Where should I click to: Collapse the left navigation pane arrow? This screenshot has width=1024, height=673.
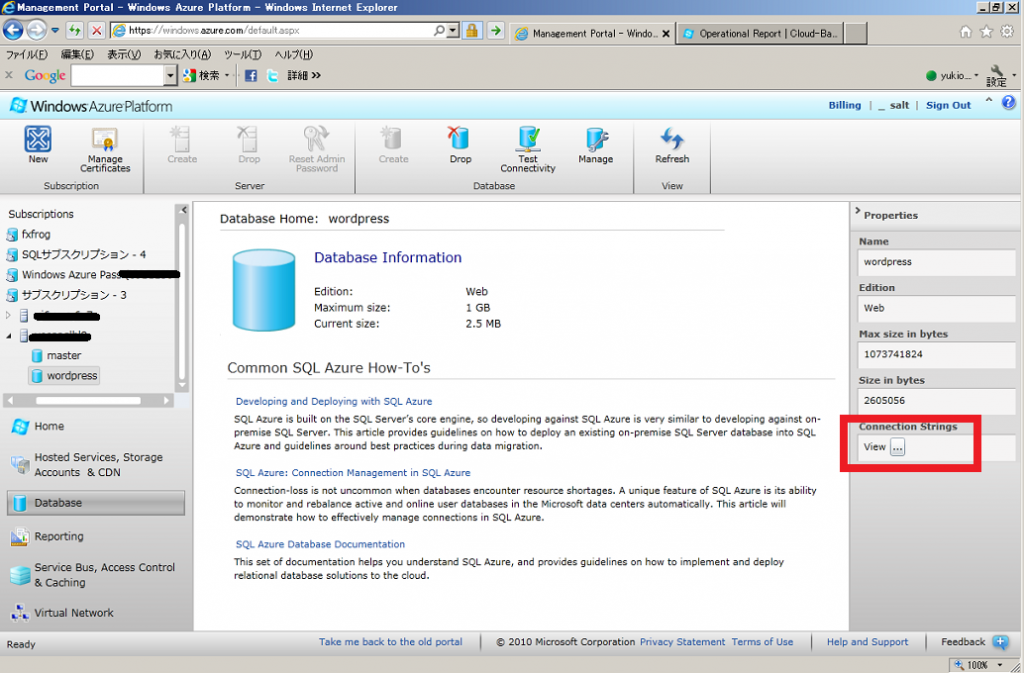click(182, 210)
